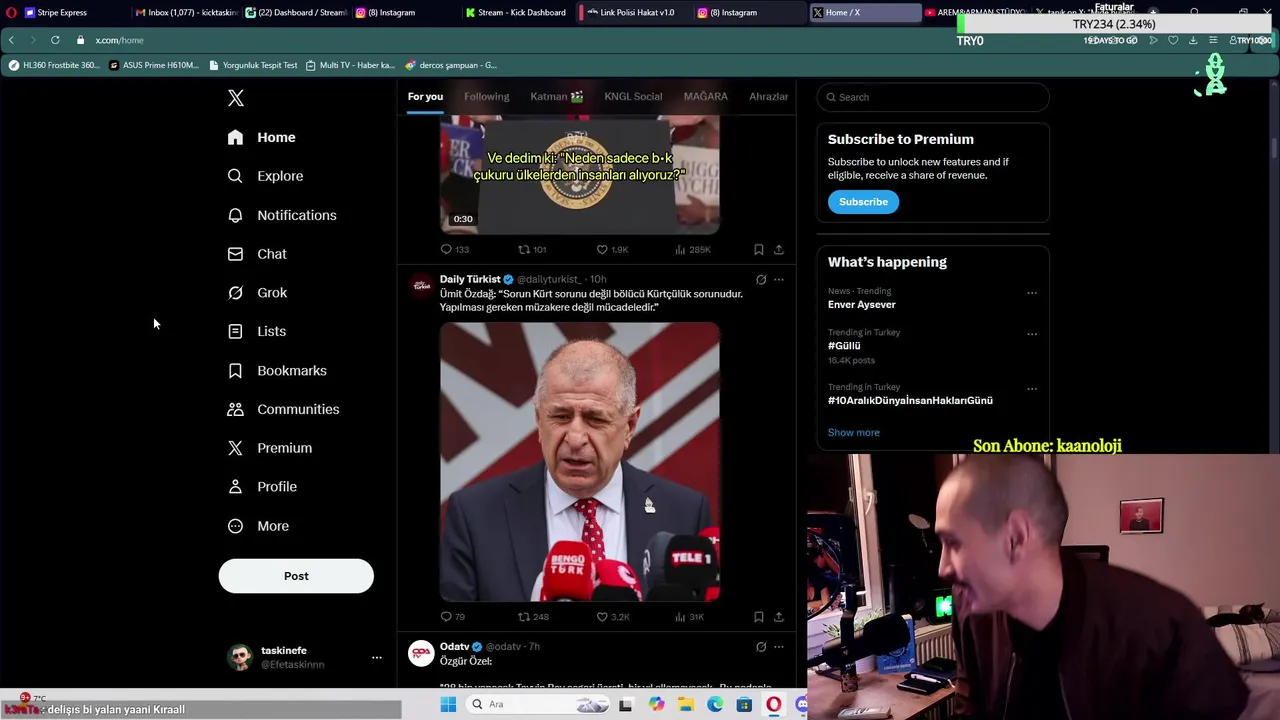Image resolution: width=1280 pixels, height=720 pixels.
Task: Open more options on Daily Türkist post
Action: click(x=779, y=280)
